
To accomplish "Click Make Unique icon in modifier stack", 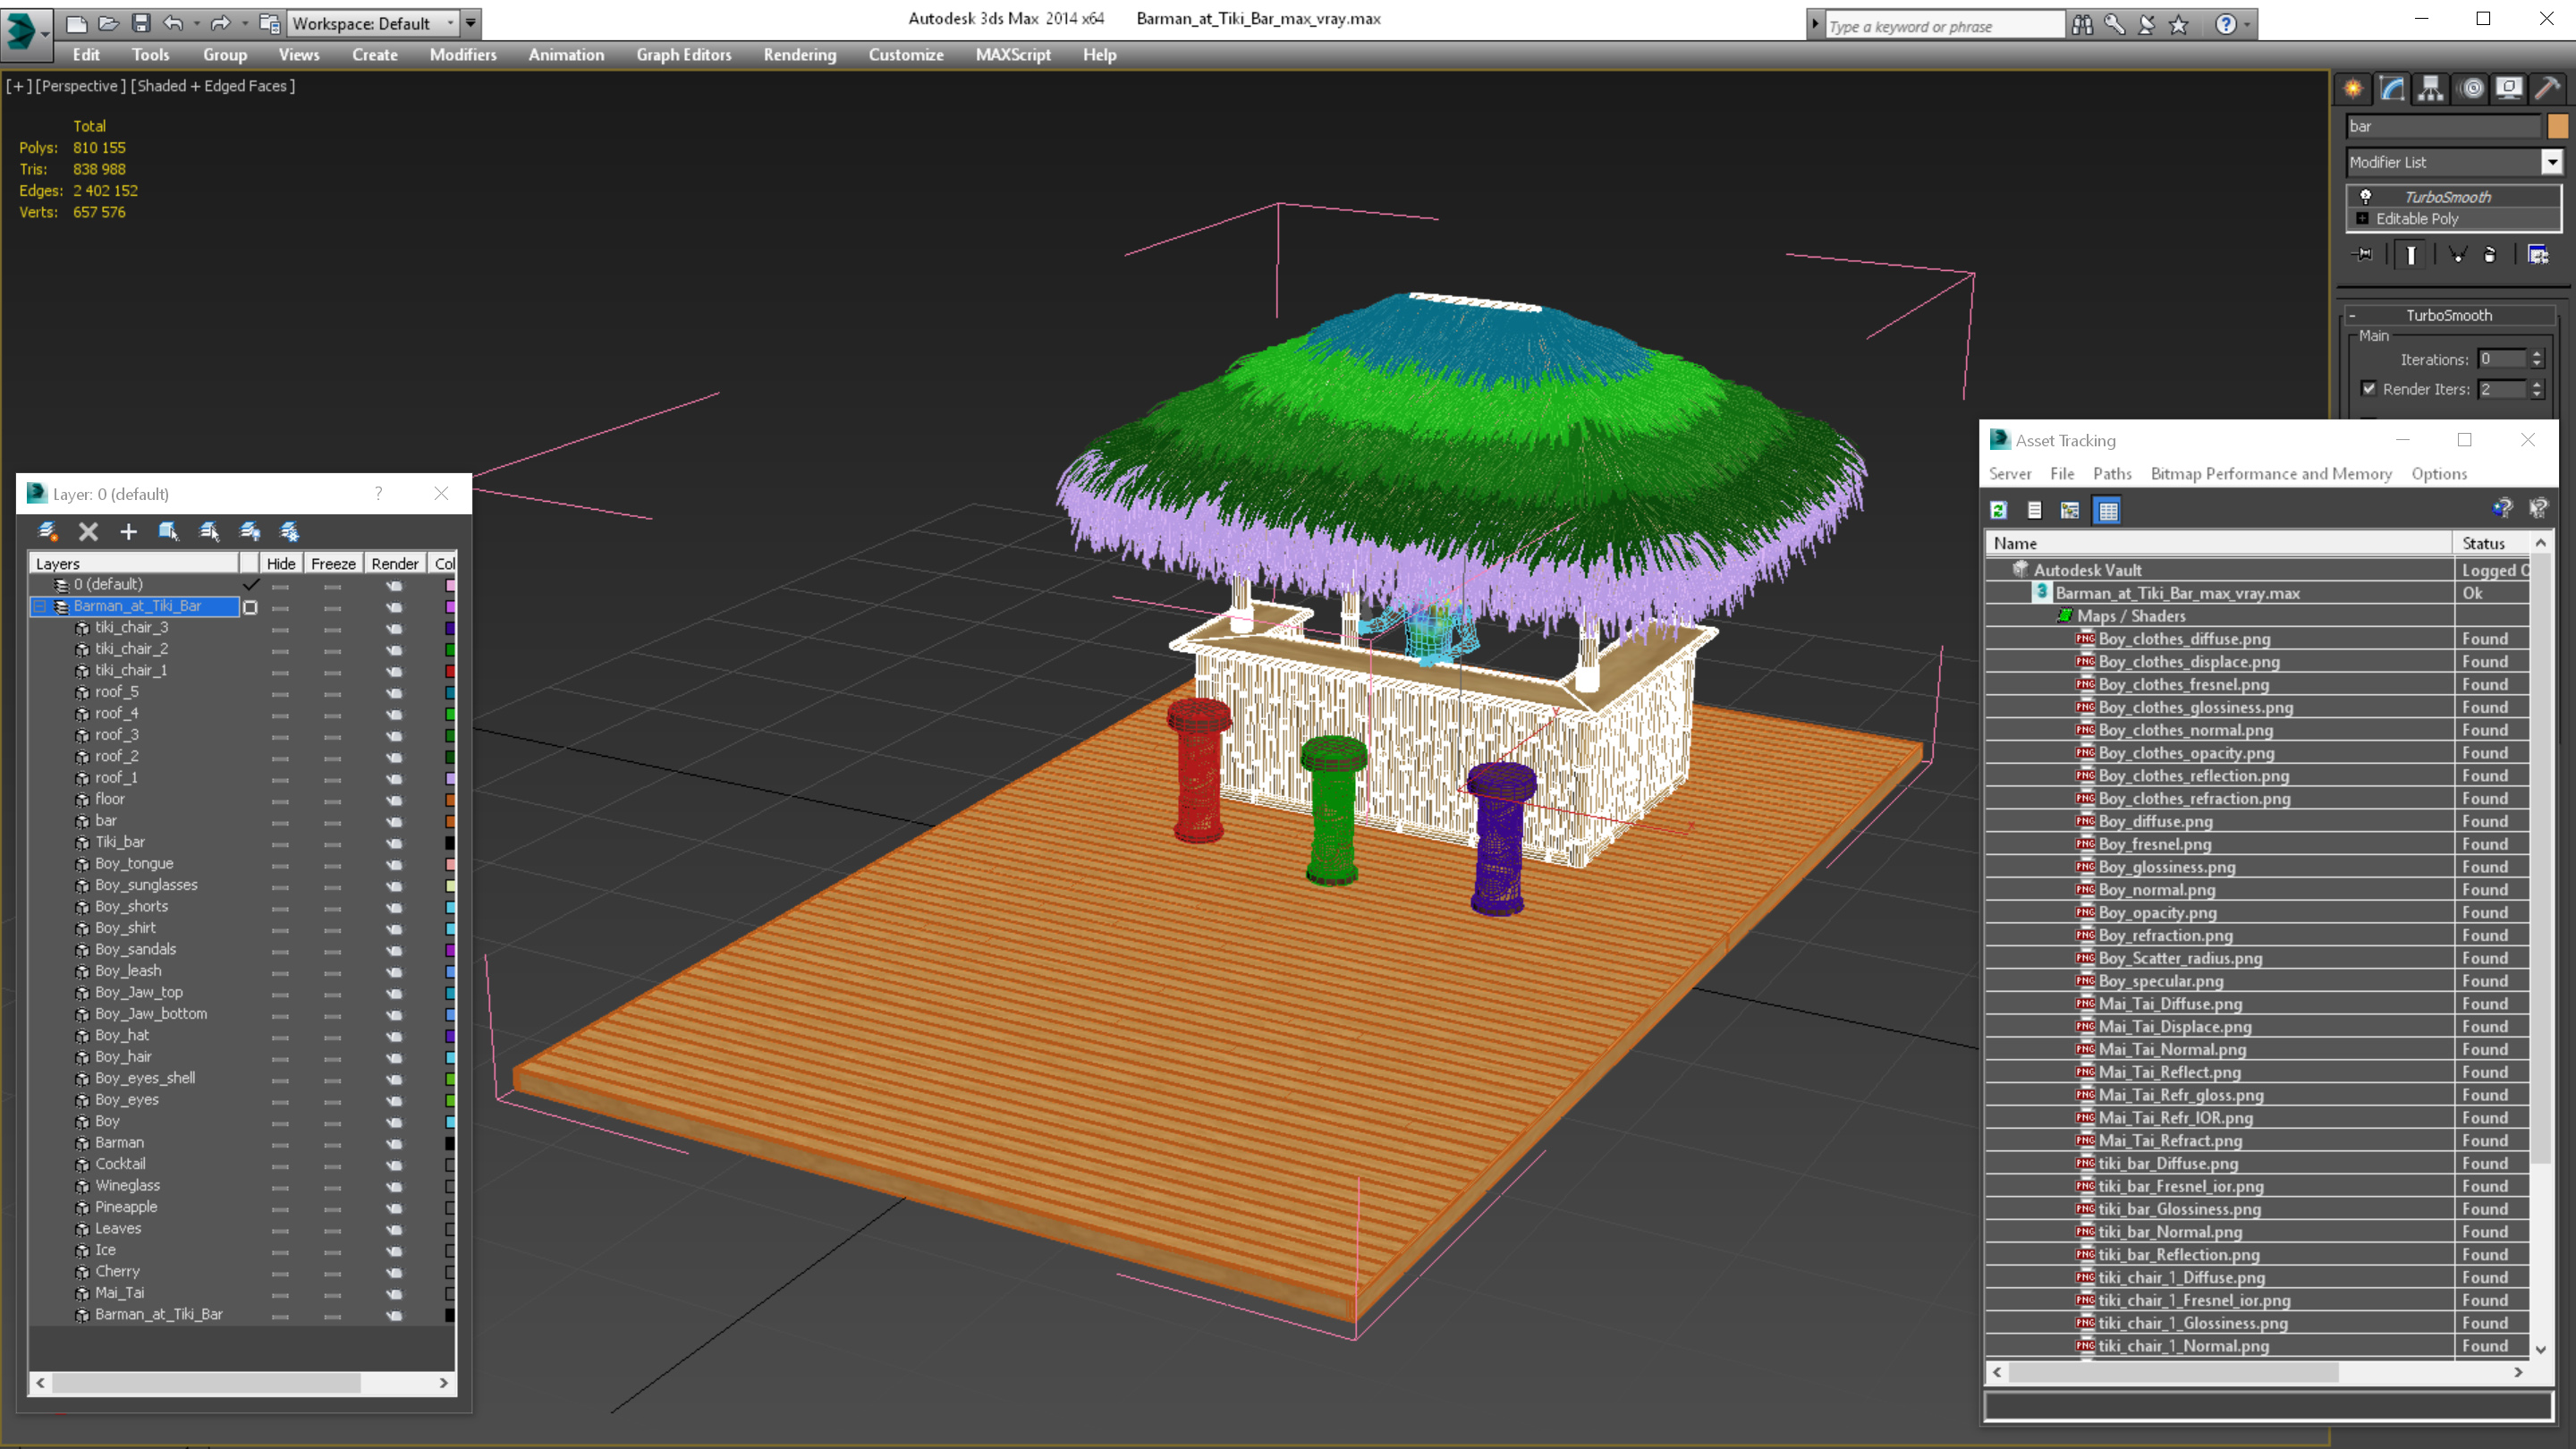I will [2457, 255].
